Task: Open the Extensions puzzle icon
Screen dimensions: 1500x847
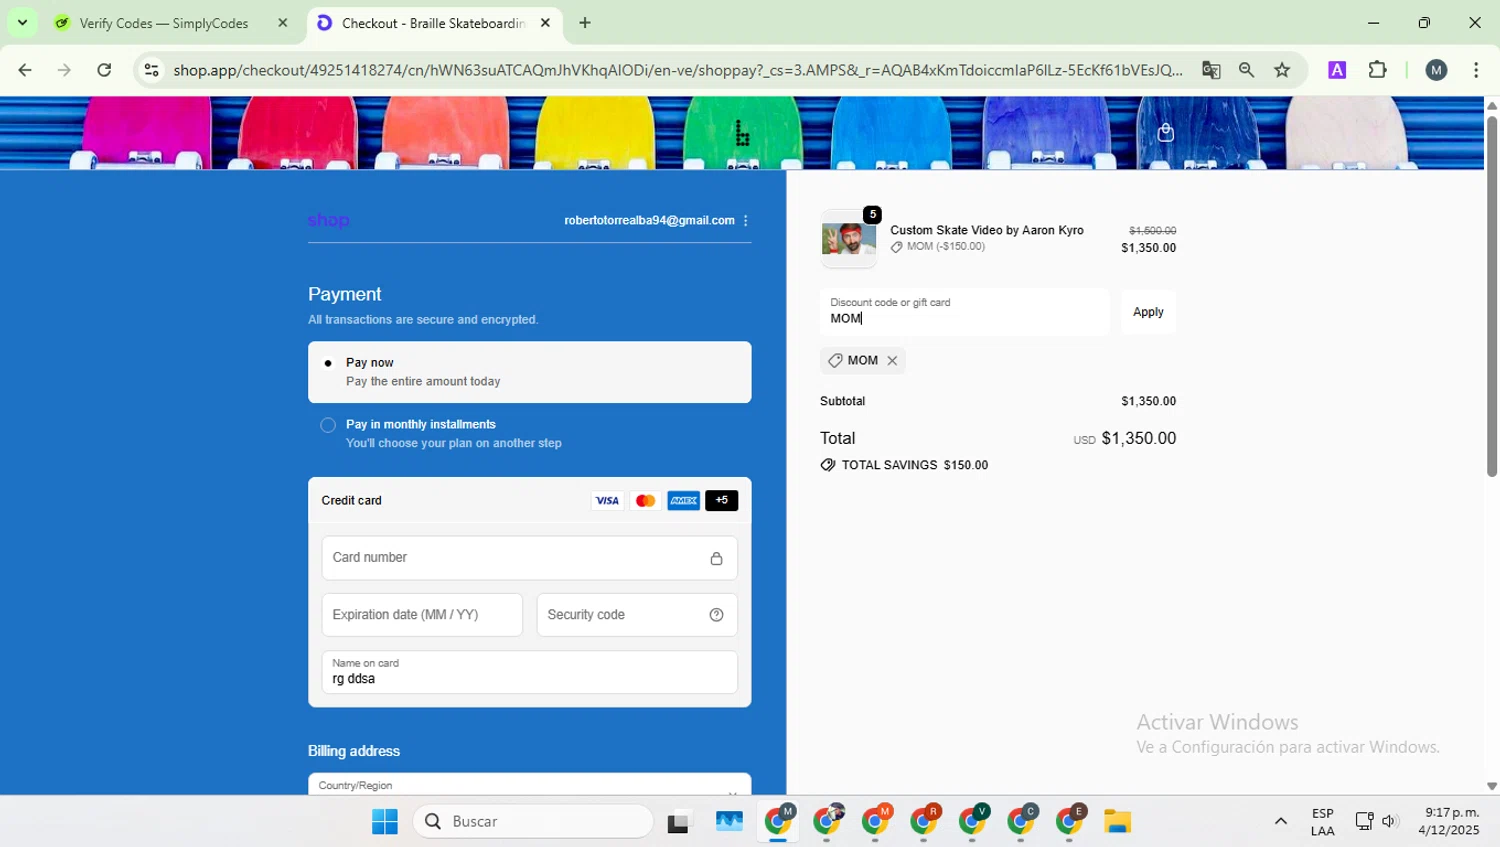Action: (x=1378, y=70)
